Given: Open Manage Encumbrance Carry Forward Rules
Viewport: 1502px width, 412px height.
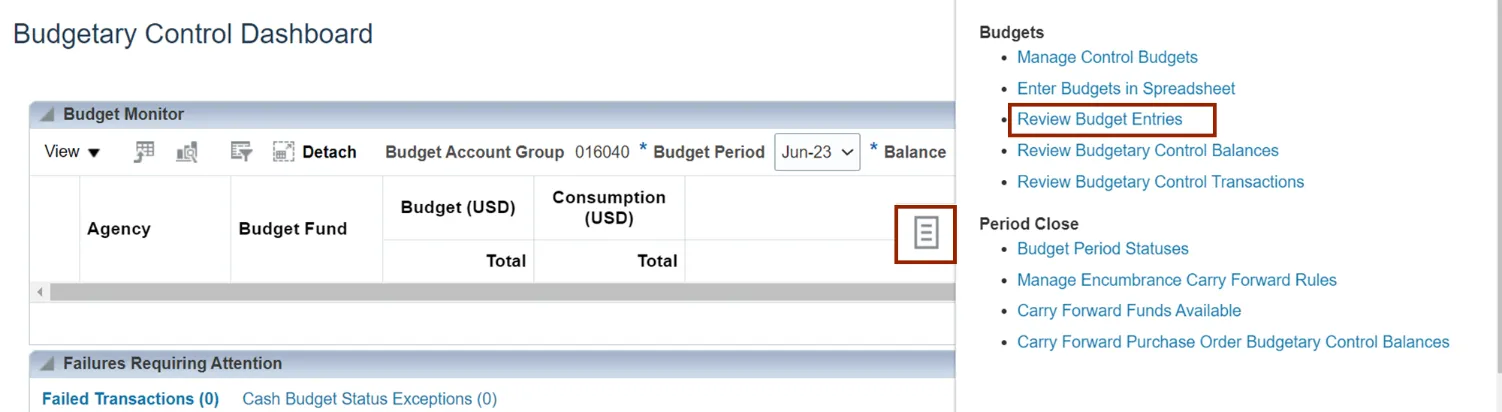Looking at the screenshot, I should point(1176,280).
